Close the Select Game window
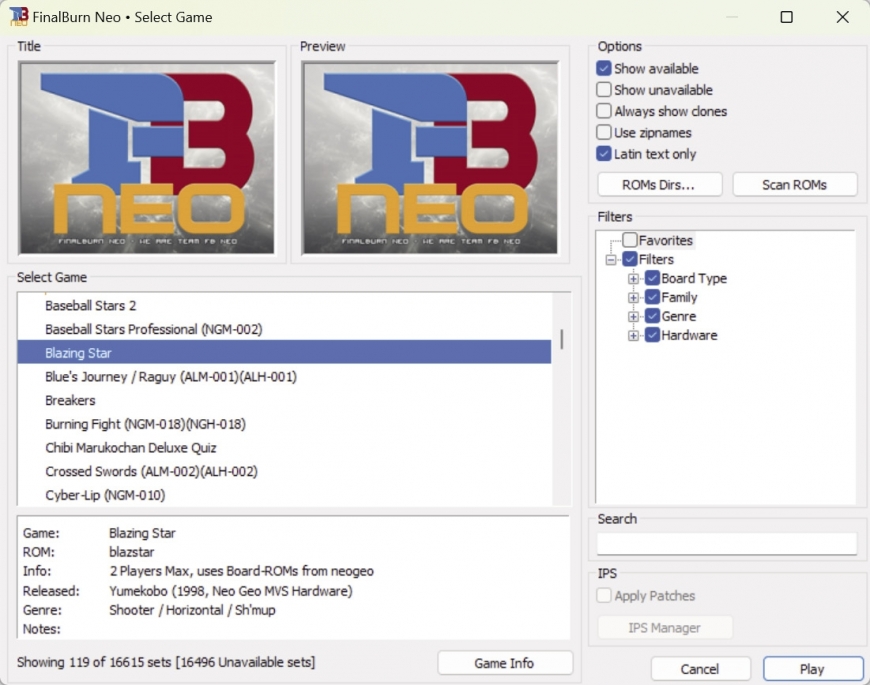 pyautogui.click(x=842, y=17)
